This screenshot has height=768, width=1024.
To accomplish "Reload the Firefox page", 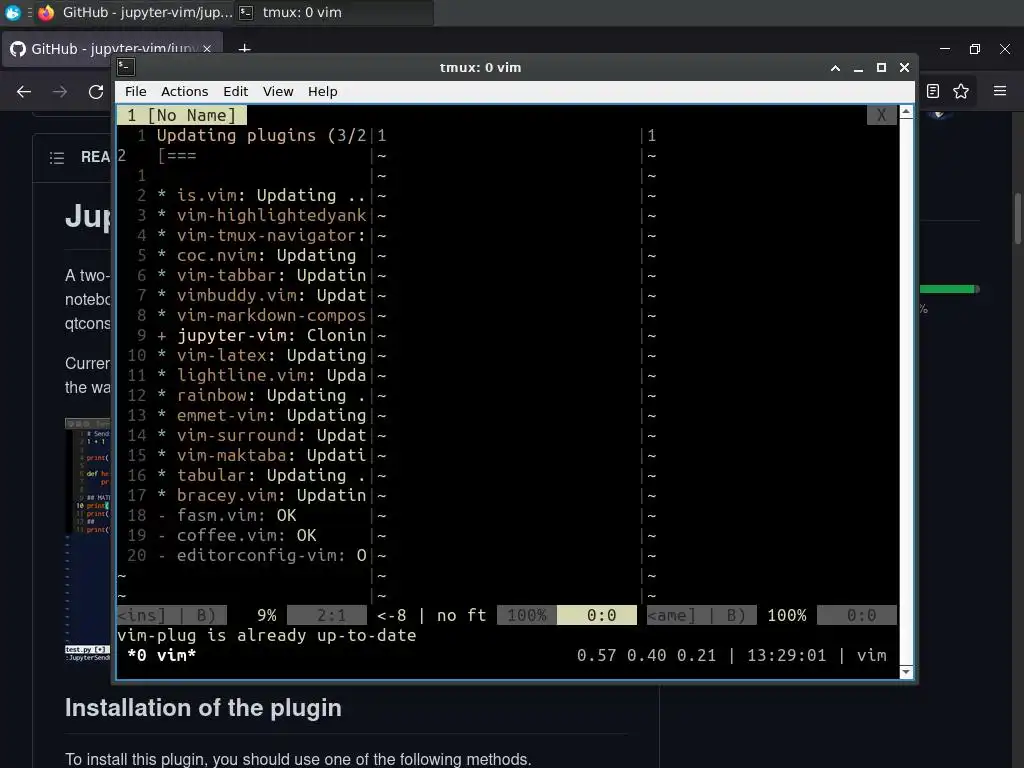I will pyautogui.click(x=96, y=92).
